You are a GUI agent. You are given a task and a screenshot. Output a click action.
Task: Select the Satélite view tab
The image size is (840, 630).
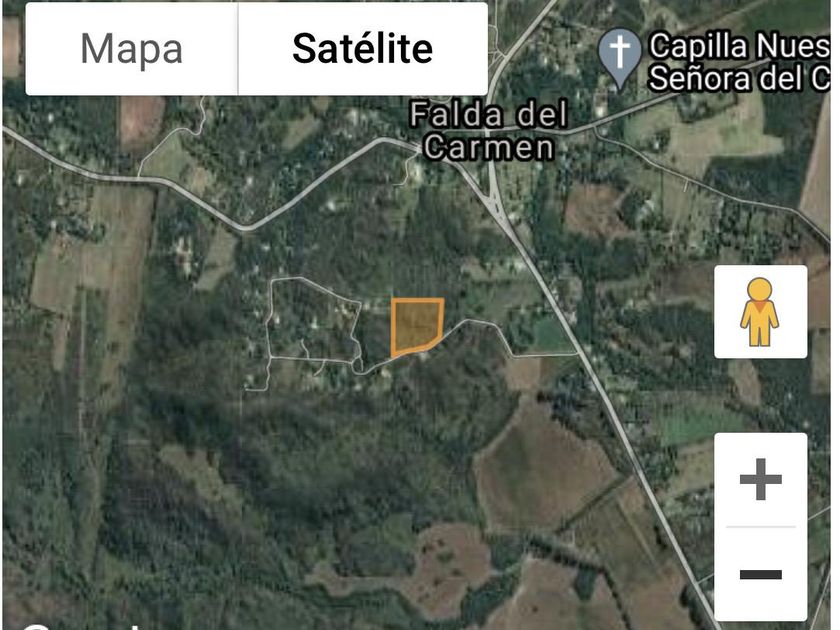click(363, 49)
